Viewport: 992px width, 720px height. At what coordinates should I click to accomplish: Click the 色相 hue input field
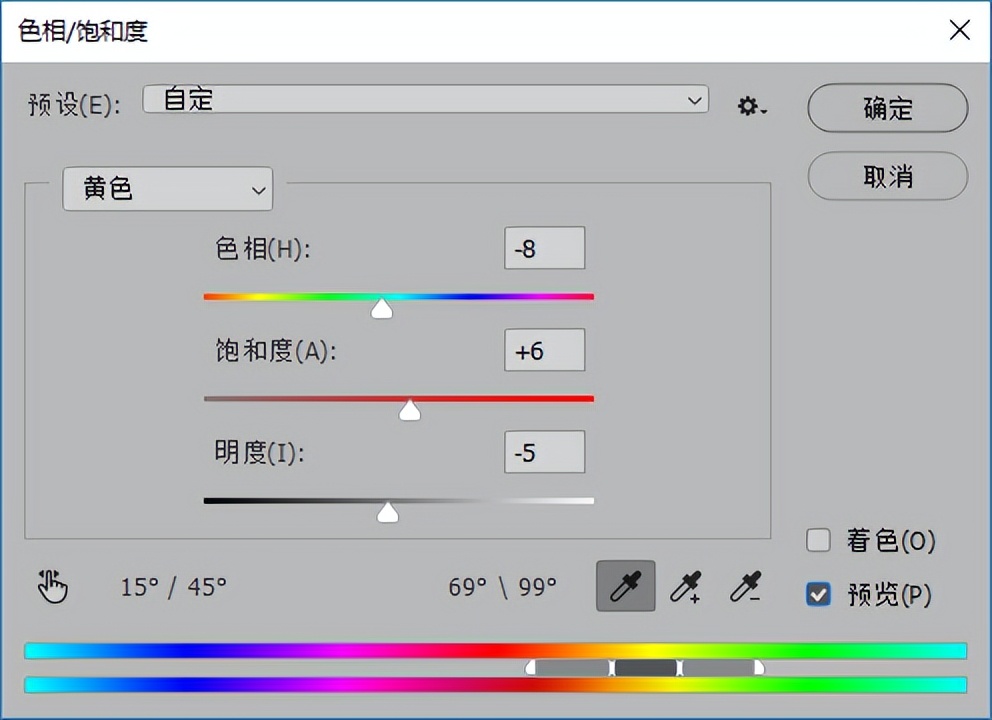[544, 248]
